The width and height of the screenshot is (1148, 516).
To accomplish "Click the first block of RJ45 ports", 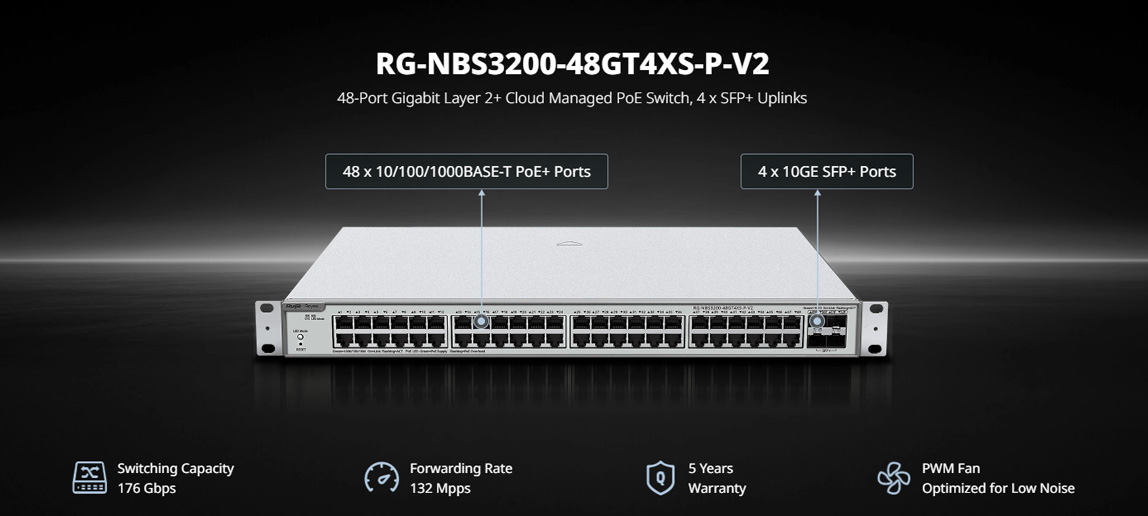I will 390,331.
